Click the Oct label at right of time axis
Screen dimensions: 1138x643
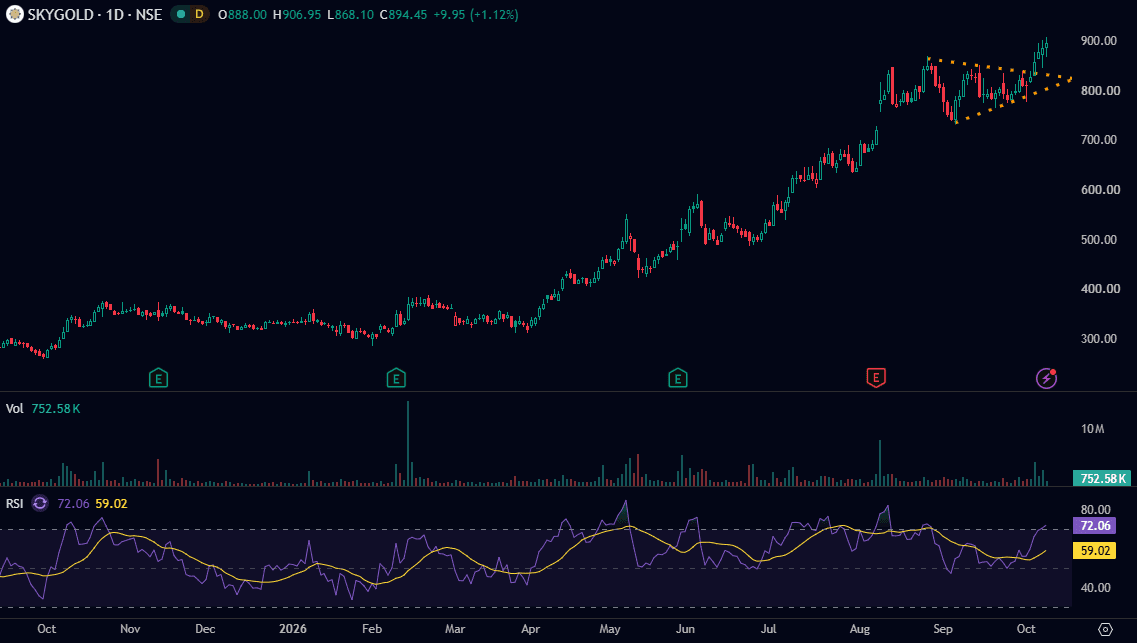pyautogui.click(x=1026, y=628)
